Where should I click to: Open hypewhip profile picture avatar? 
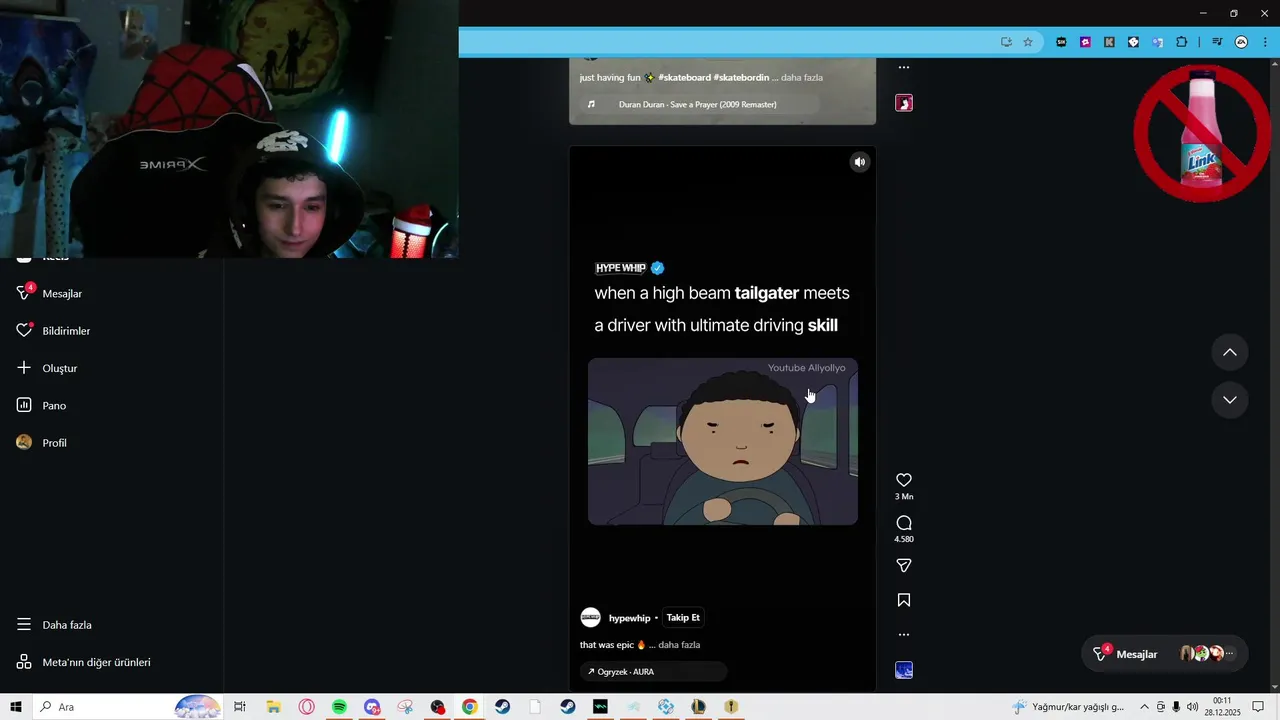[x=591, y=618]
